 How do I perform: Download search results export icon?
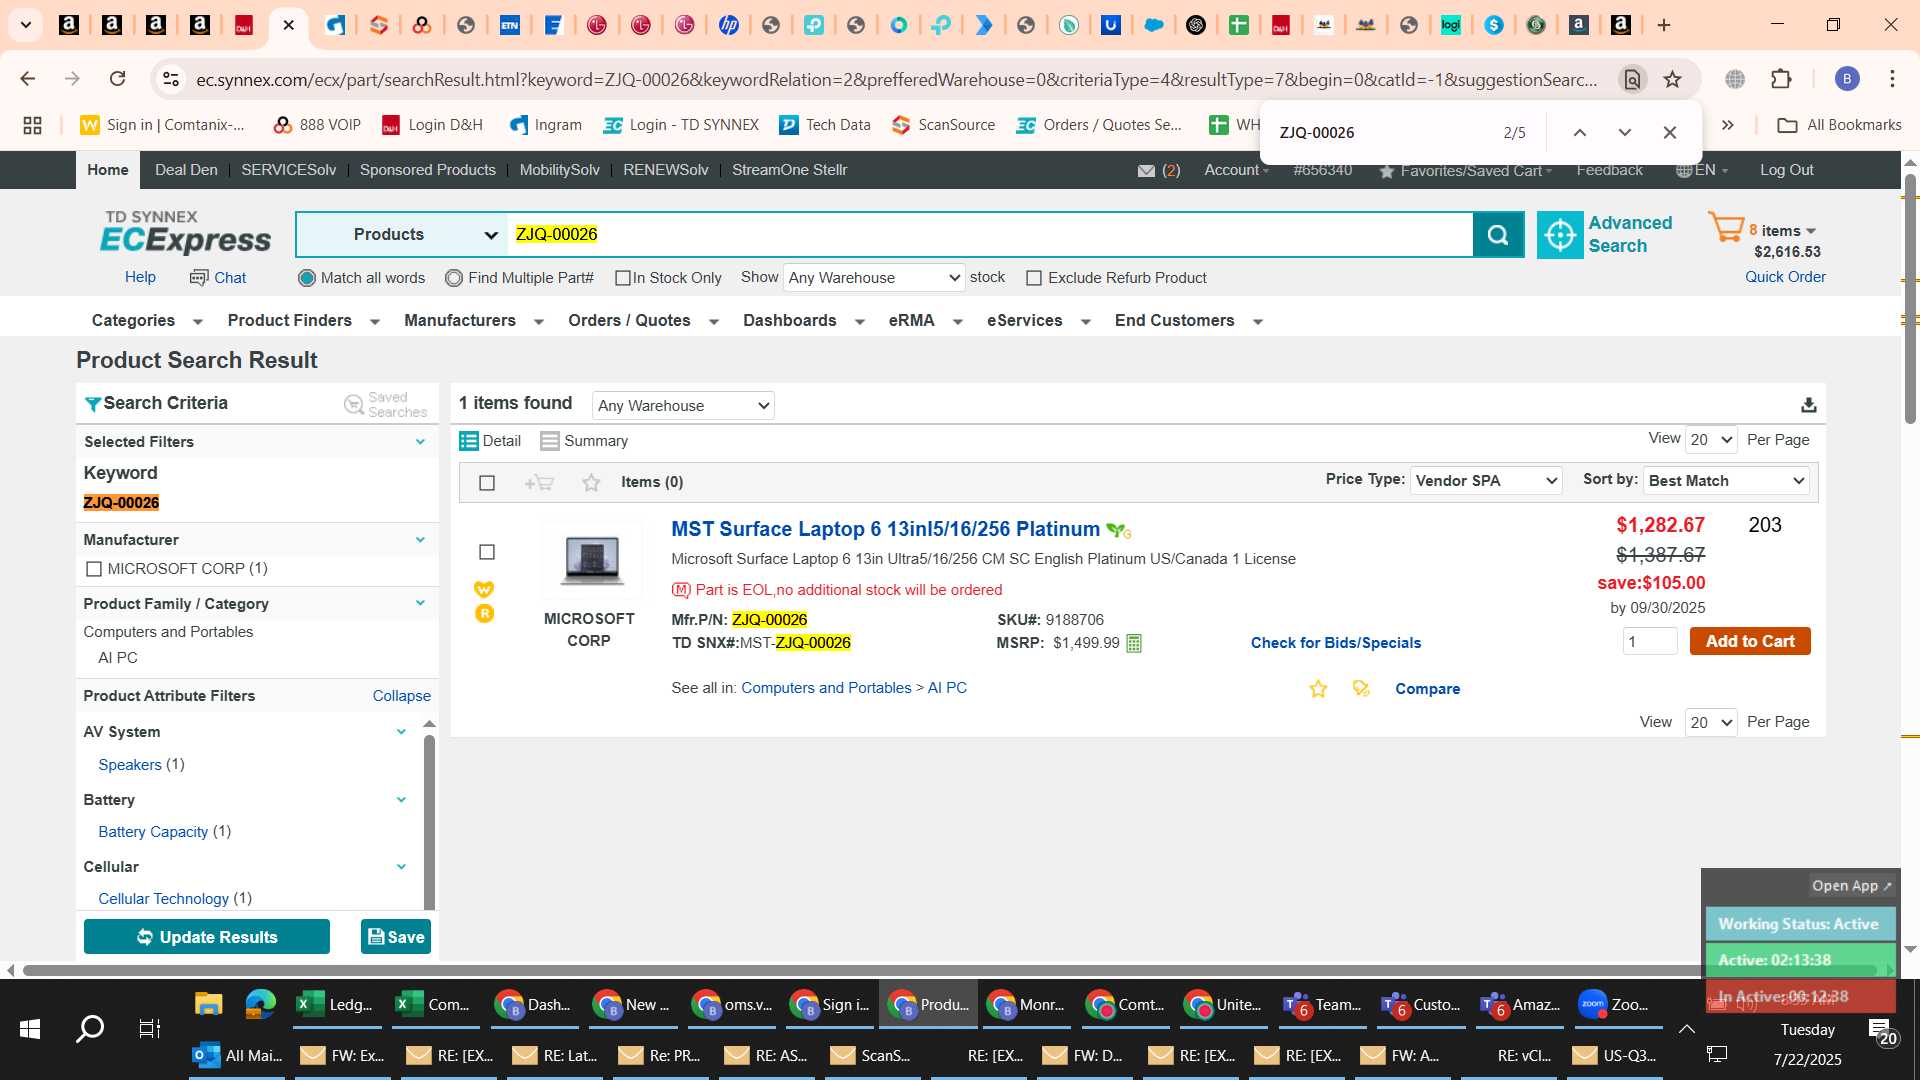(x=1808, y=405)
